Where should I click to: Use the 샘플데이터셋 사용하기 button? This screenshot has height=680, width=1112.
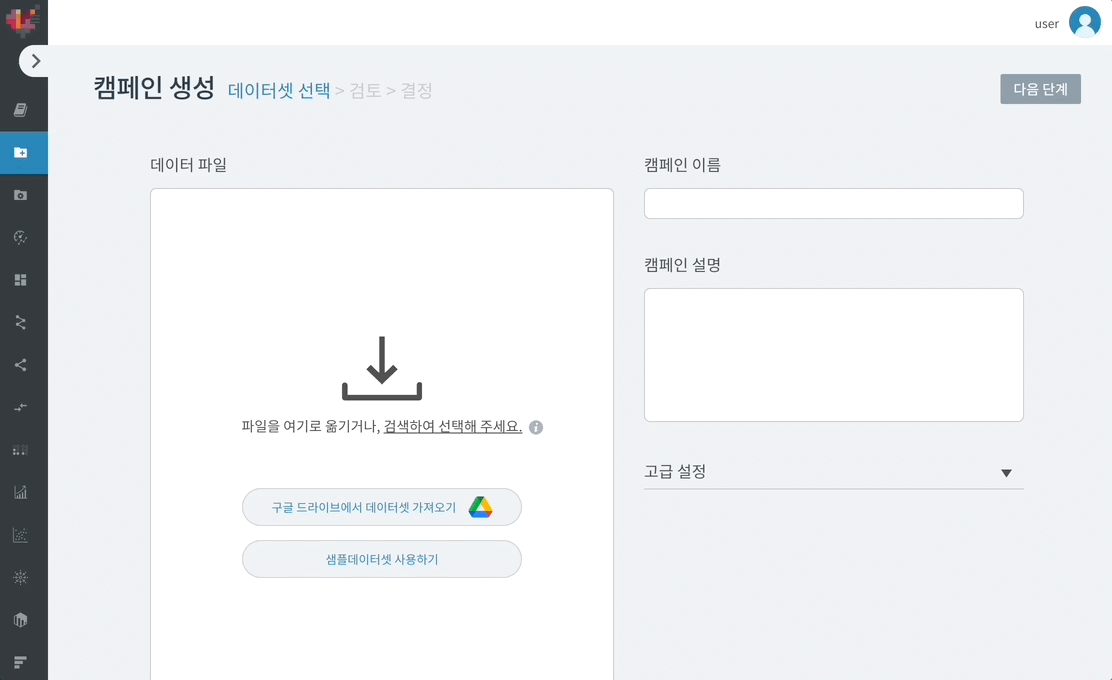click(x=381, y=558)
